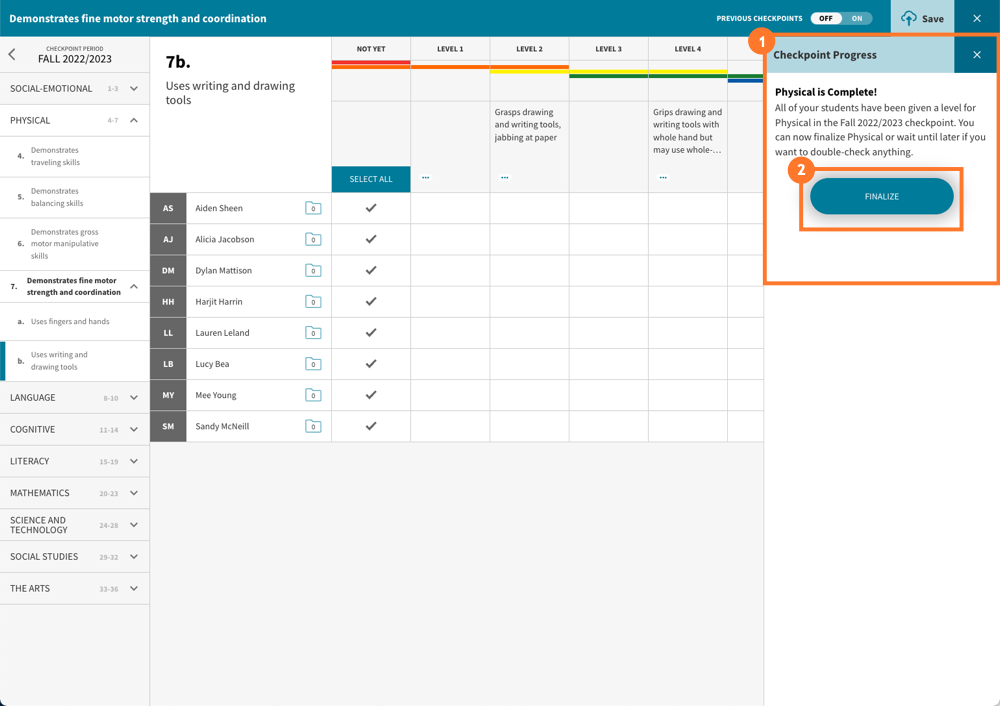Uncheck Not Yet for Mee Young
Viewport: 1000px width, 706px height.
pos(371,395)
